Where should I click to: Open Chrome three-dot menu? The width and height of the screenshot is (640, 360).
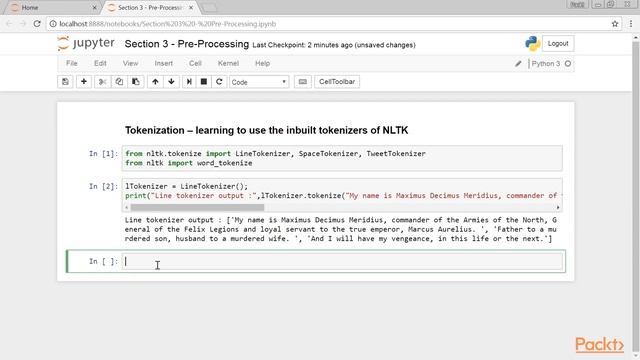point(631,24)
